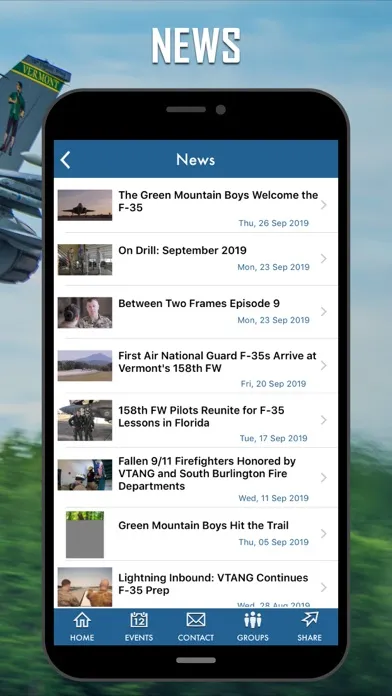Read 'Green Mountain Boys Hit the Trail'
Image resolution: width=392 pixels, height=696 pixels.
coord(203,526)
